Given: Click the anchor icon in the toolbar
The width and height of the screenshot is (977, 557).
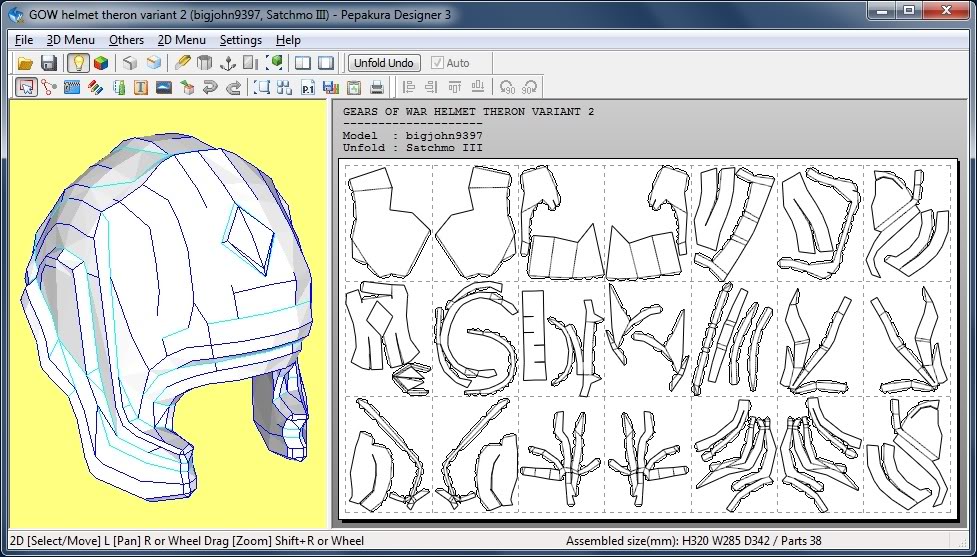Looking at the screenshot, I should coord(228,63).
